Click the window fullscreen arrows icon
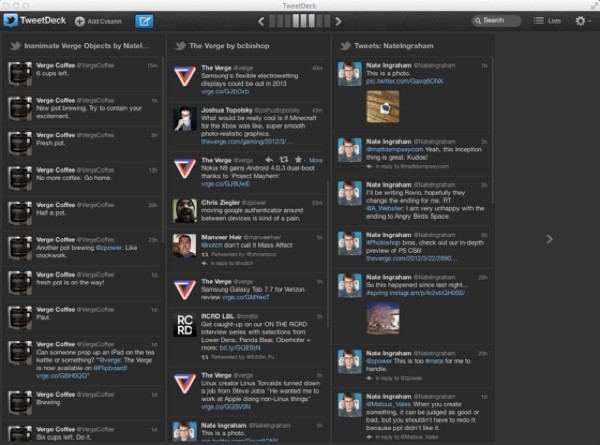This screenshot has width=600, height=445. tap(594, 5)
